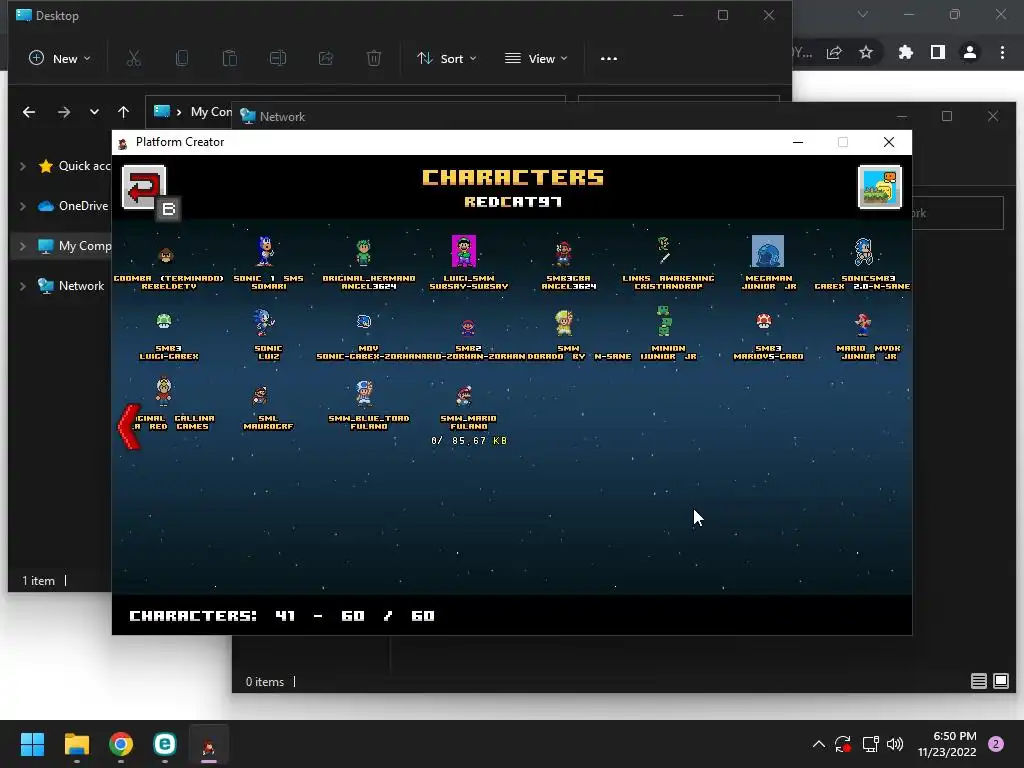The height and width of the screenshot is (768, 1024).
Task: Choose the Sonic character by Luiz
Action: tap(264, 322)
